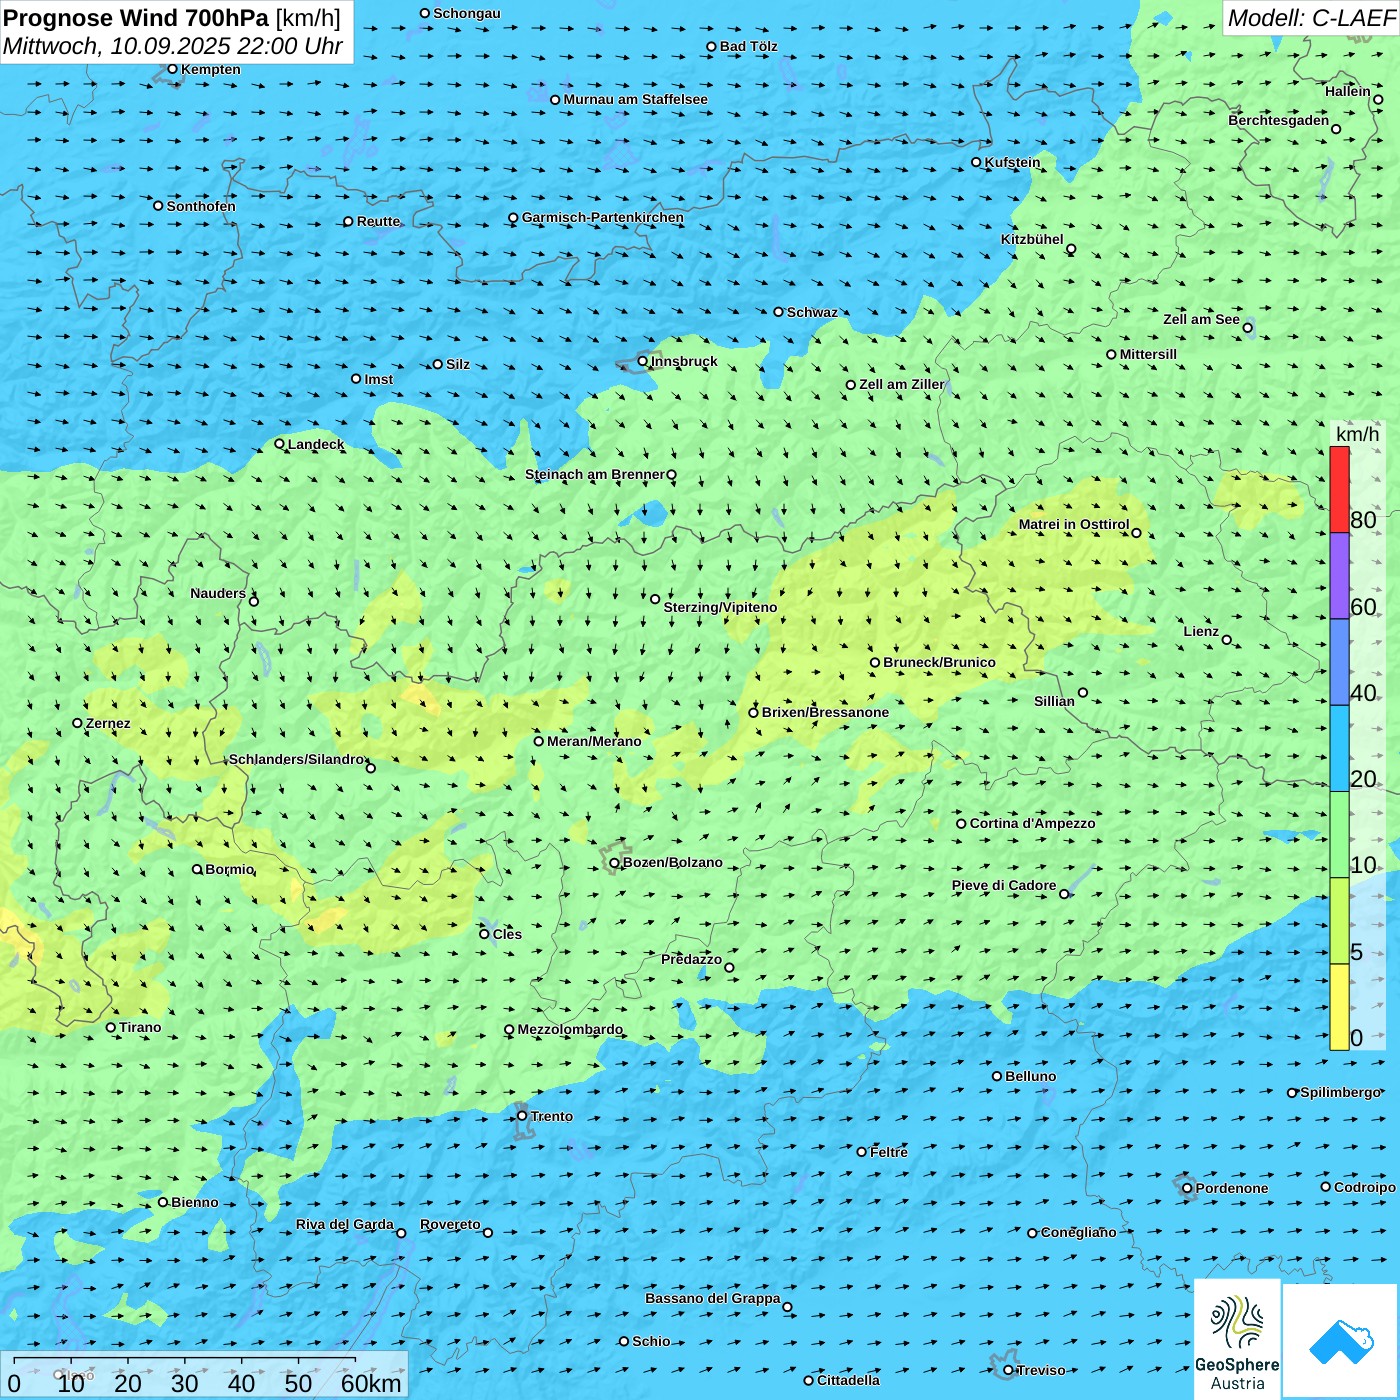
Task: Pick the purple 60–80 km/h legend band
Action: [x=1339, y=575]
